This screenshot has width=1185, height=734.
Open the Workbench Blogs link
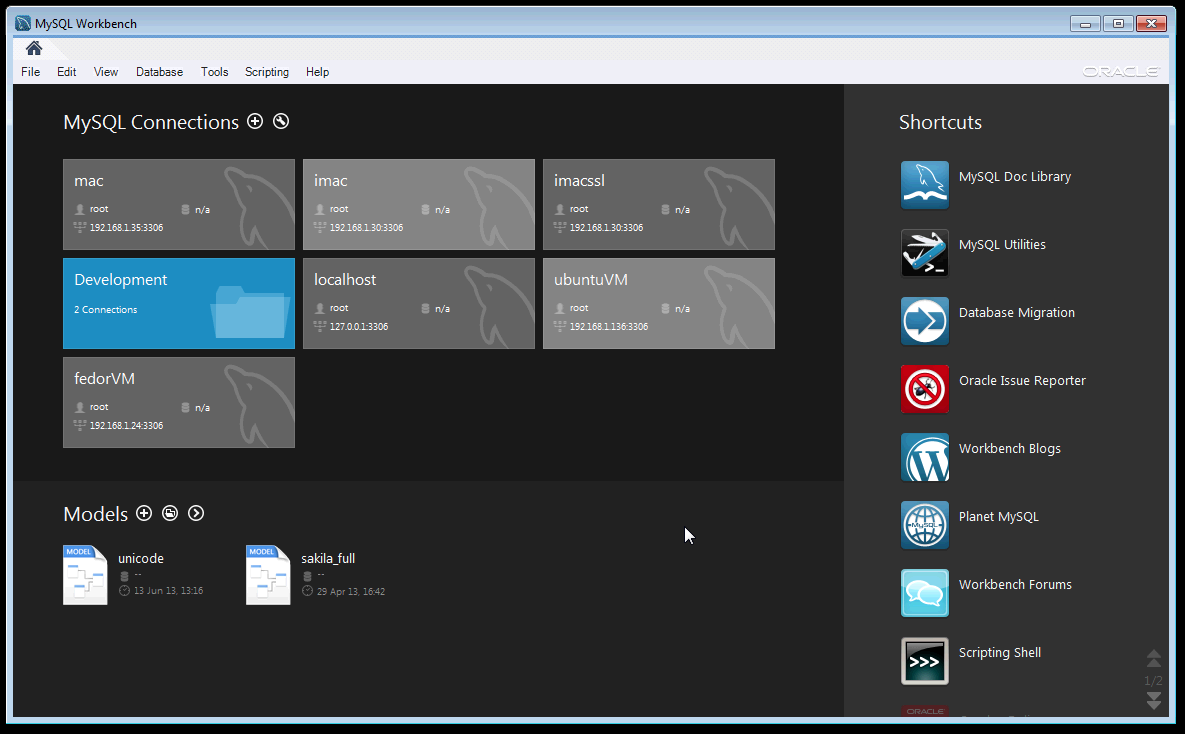tap(1009, 449)
